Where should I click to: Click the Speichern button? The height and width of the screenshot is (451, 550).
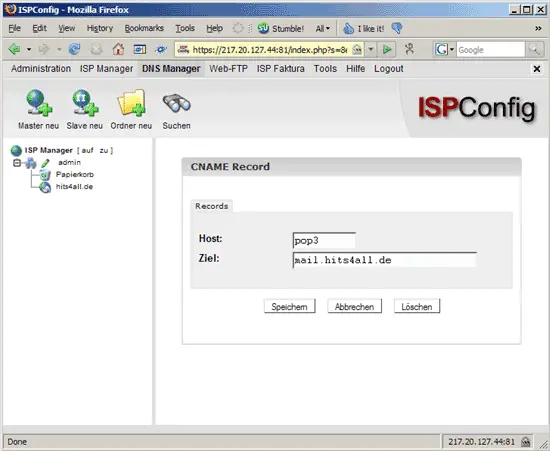click(x=289, y=307)
